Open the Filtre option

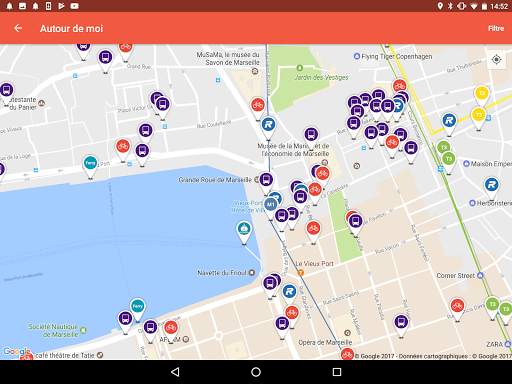pos(496,28)
